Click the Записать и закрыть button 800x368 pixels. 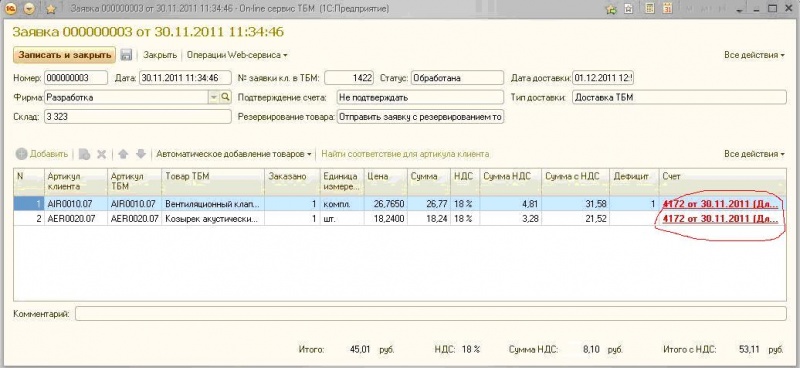[x=64, y=55]
